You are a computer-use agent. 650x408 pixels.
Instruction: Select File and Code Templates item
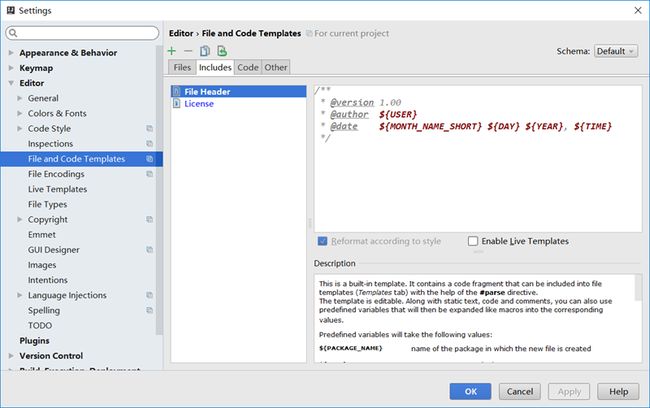[x=81, y=159]
